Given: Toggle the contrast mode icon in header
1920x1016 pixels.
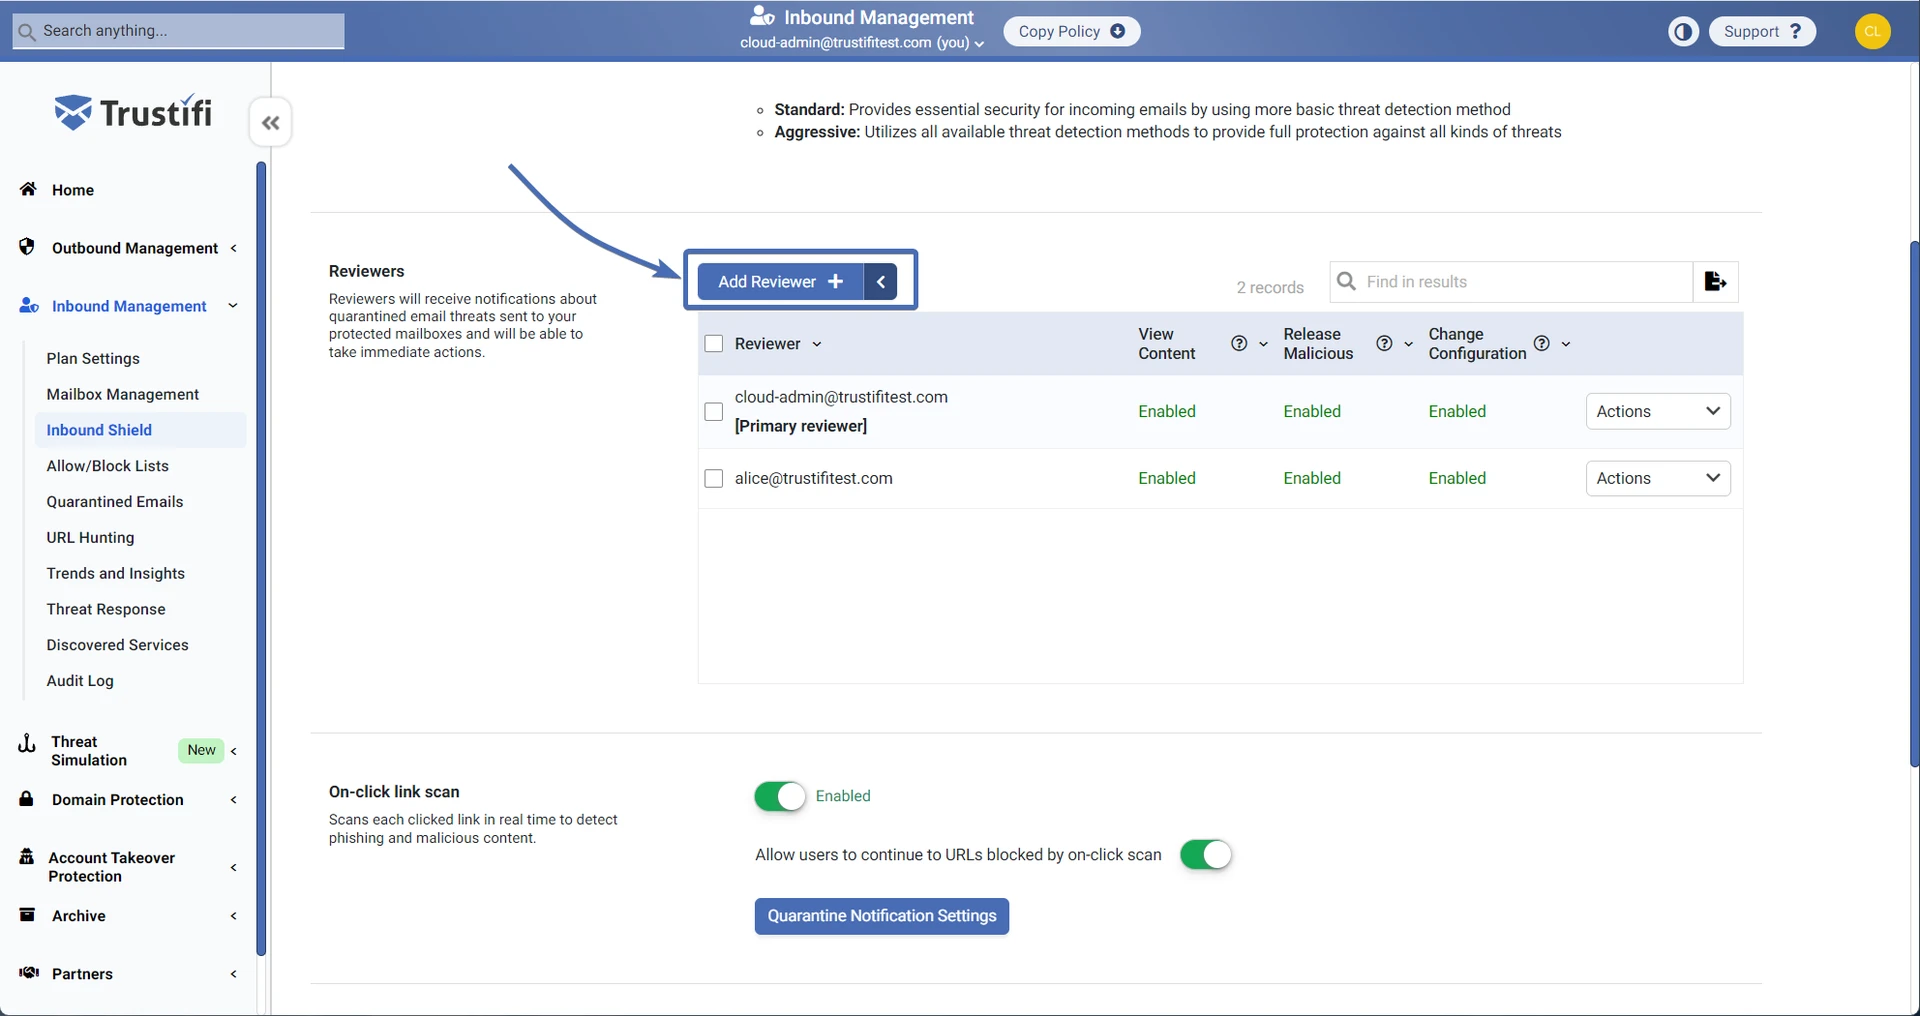Looking at the screenshot, I should pyautogui.click(x=1683, y=32).
